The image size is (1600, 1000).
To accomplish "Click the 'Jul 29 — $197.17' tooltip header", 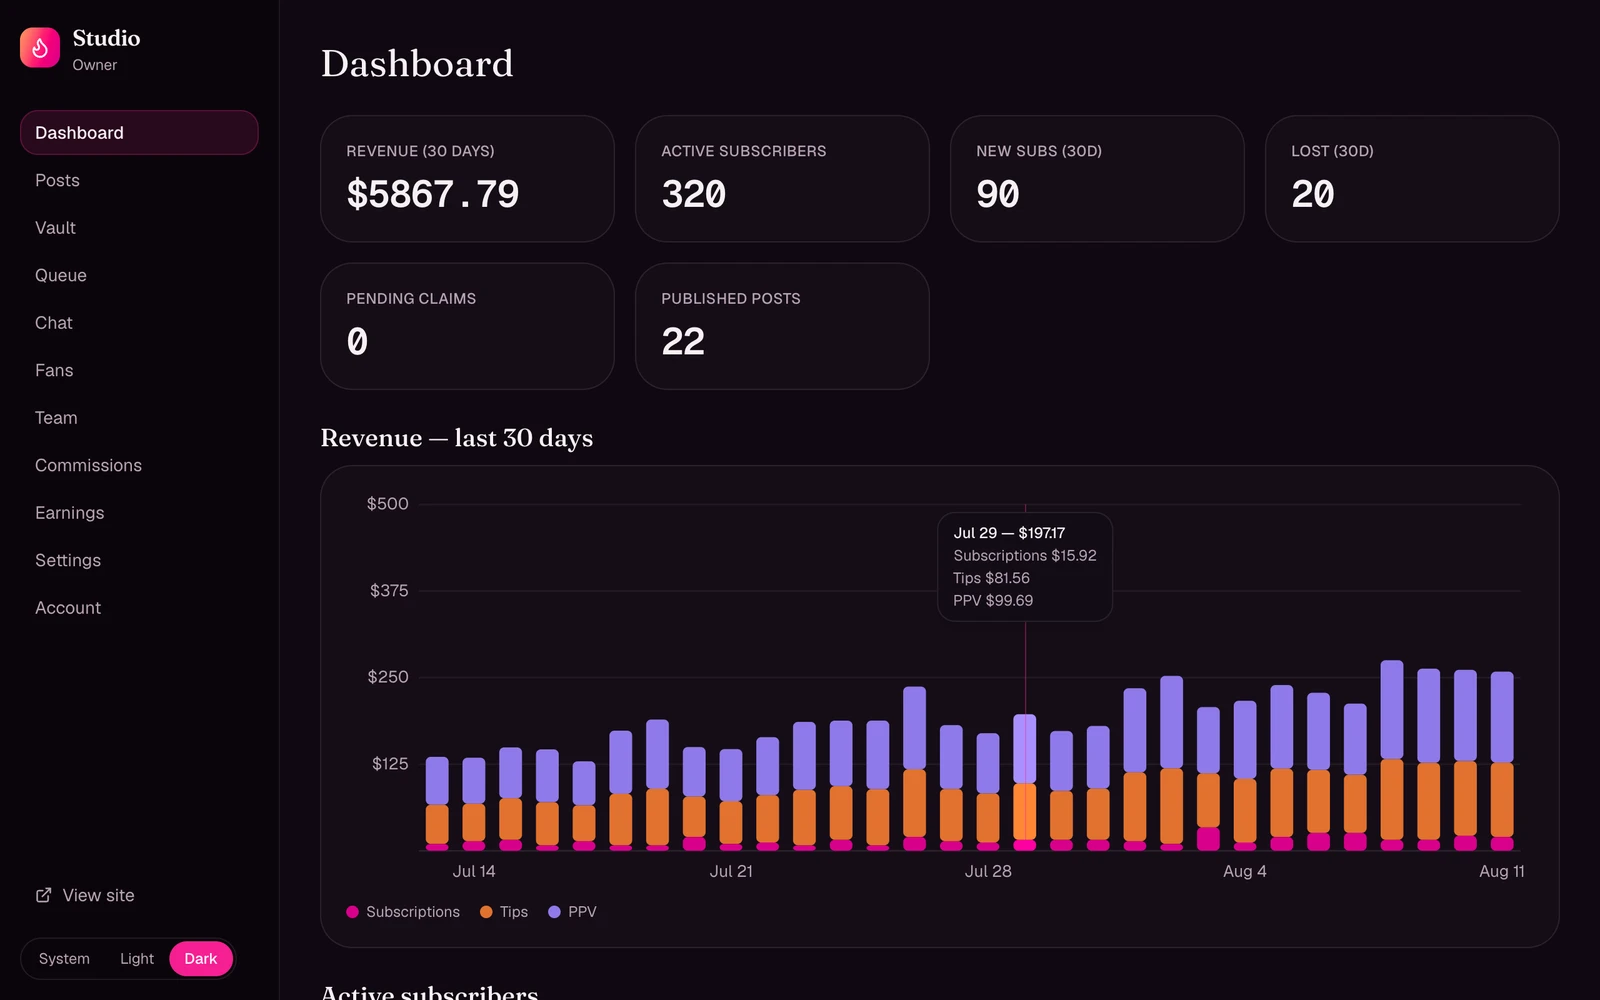I will click(1009, 533).
